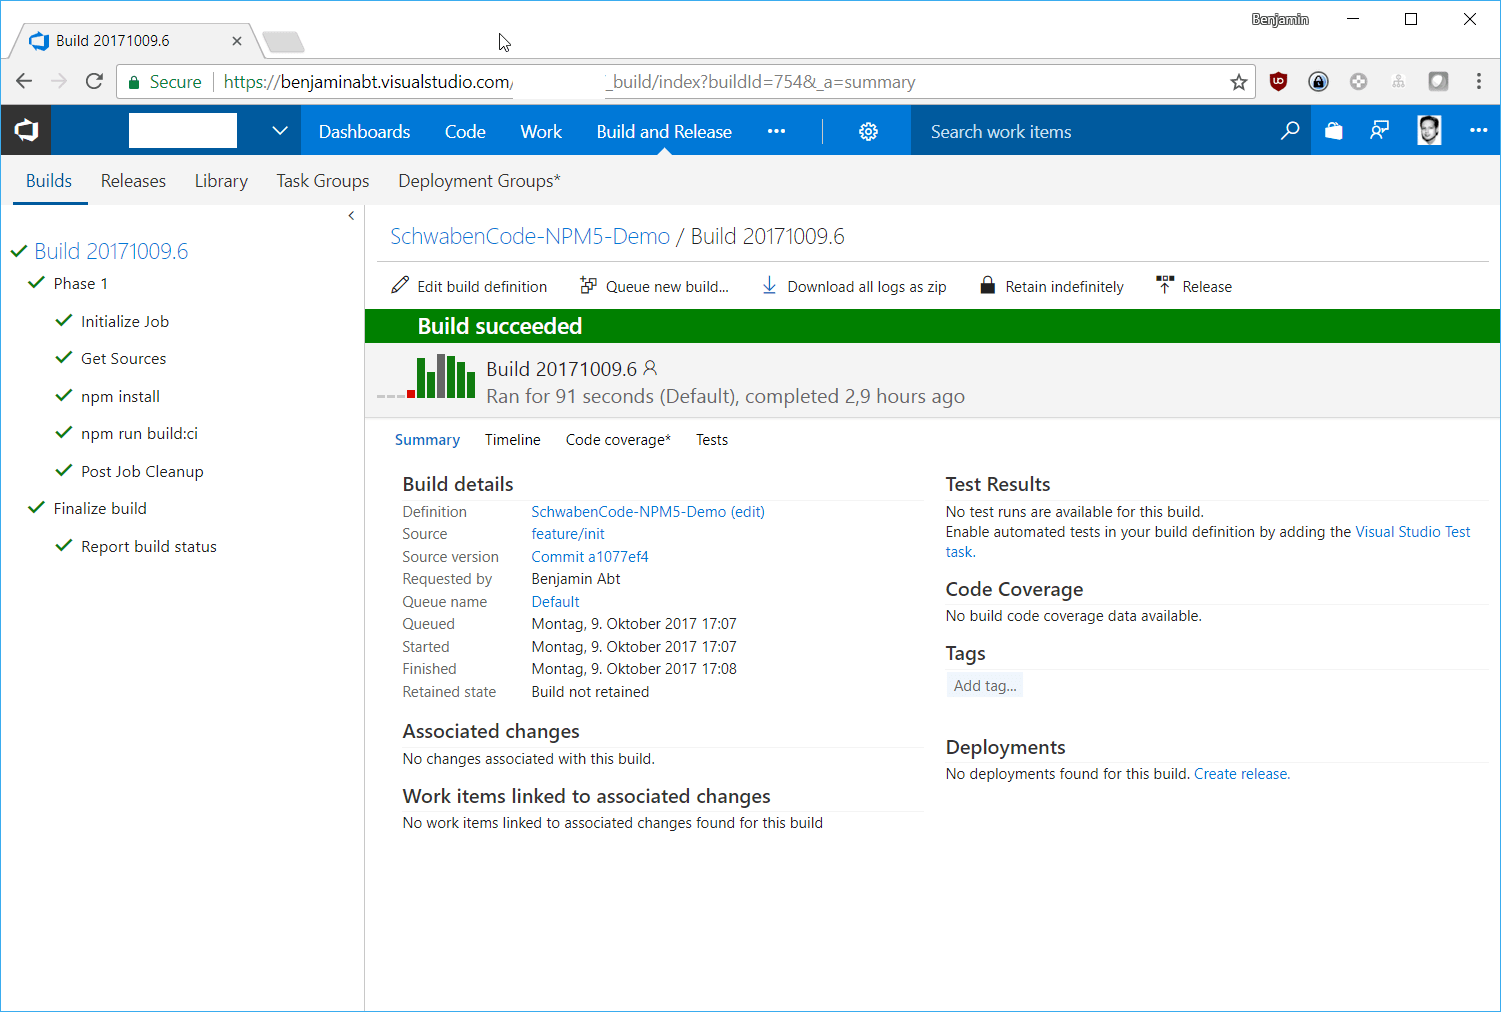The image size is (1501, 1012).
Task: Collapse the left build tree panel
Action: 351,216
